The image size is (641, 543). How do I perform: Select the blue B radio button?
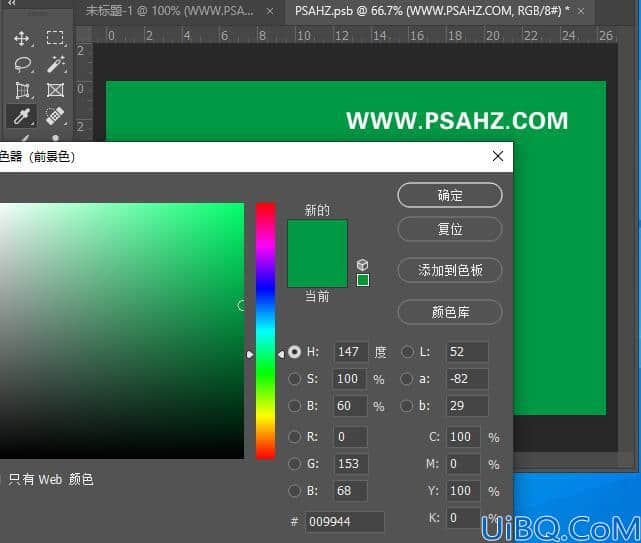pos(294,491)
